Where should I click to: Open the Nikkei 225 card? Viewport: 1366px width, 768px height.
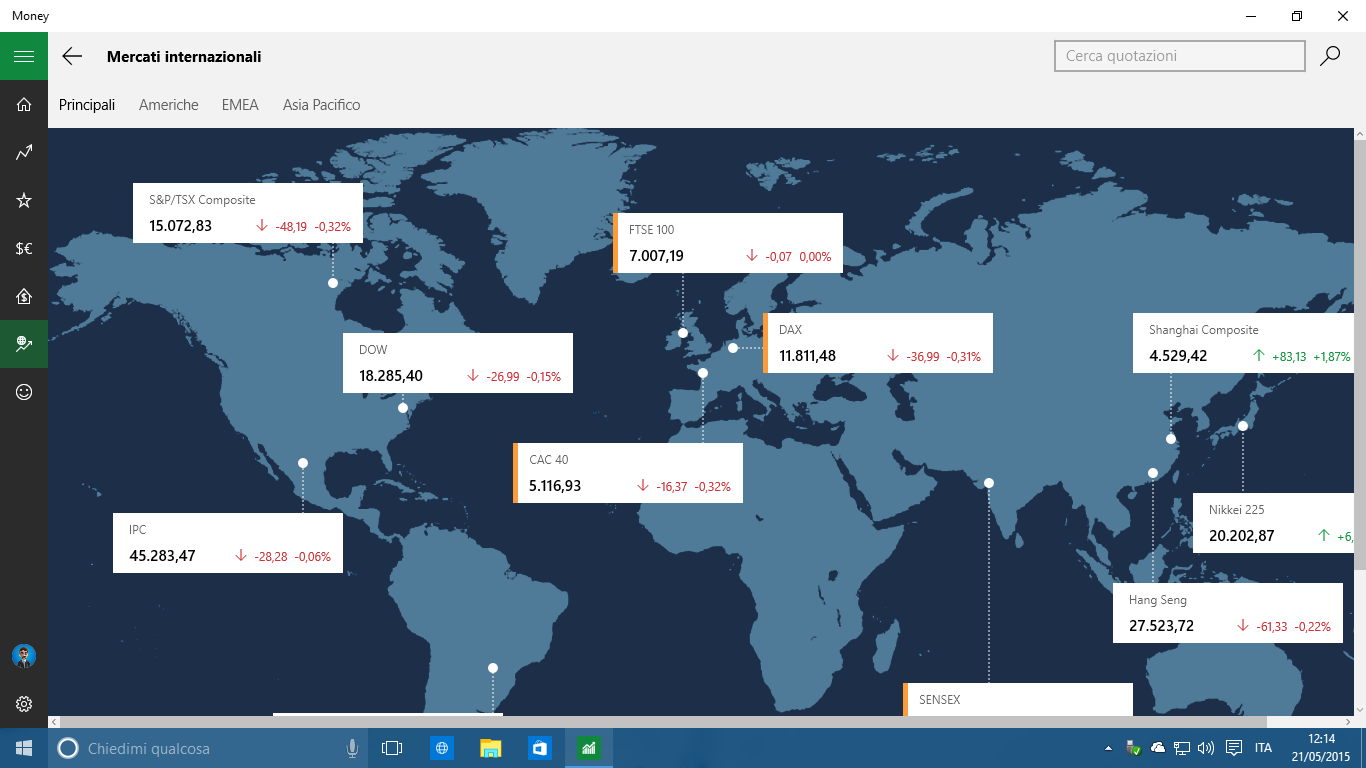1273,523
